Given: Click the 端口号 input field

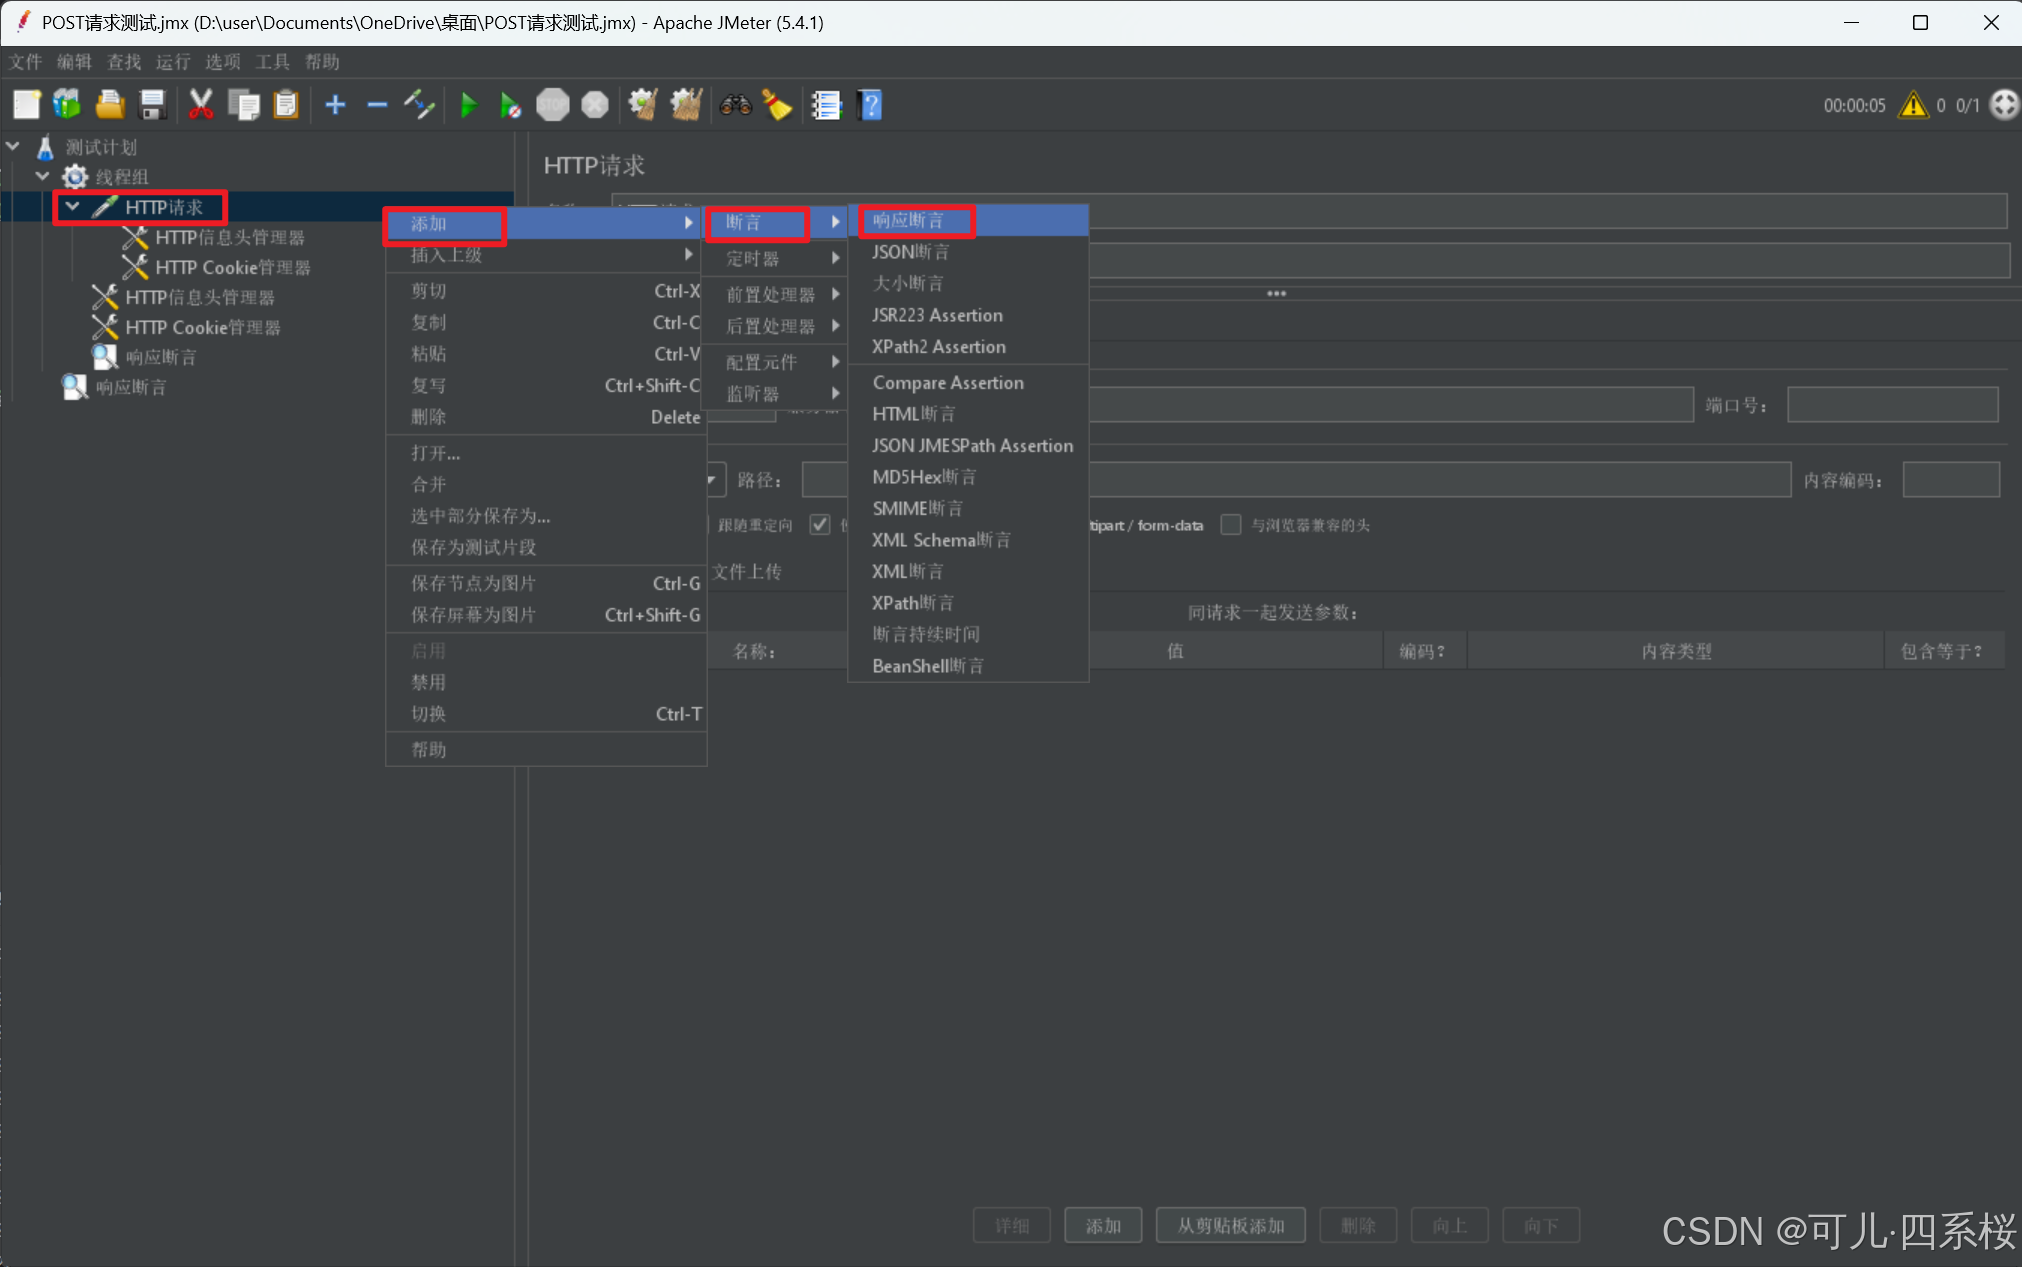Looking at the screenshot, I should click(x=1892, y=405).
